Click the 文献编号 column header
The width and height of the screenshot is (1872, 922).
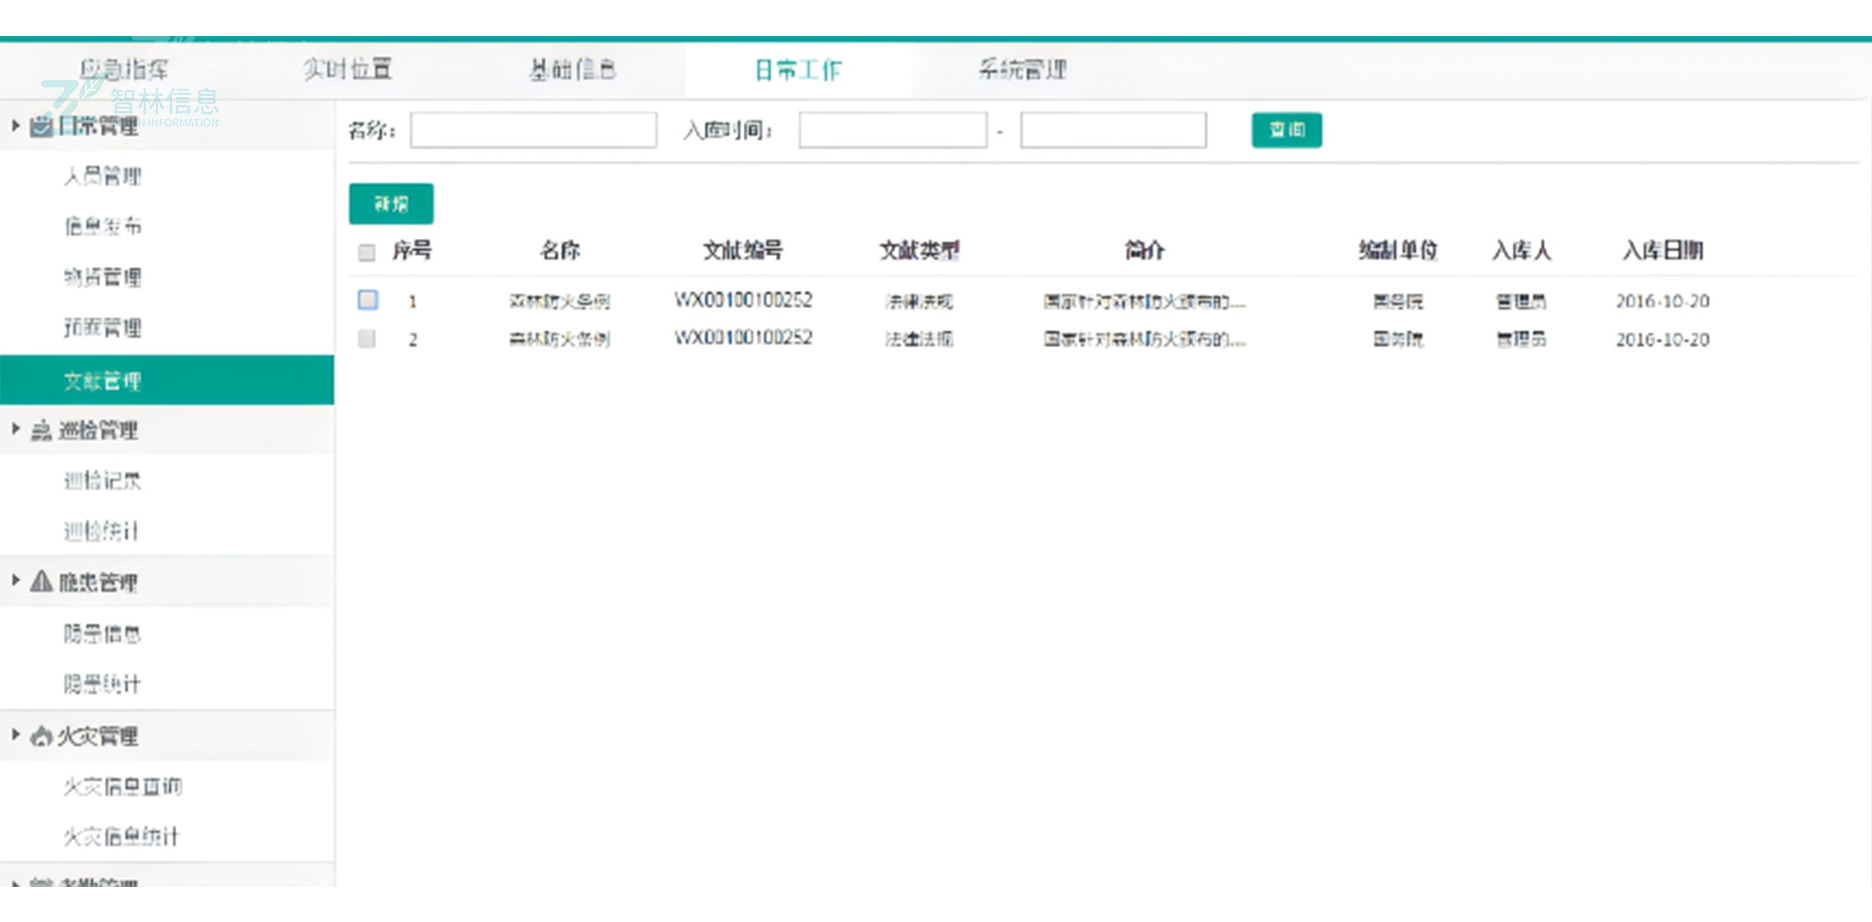point(743,250)
